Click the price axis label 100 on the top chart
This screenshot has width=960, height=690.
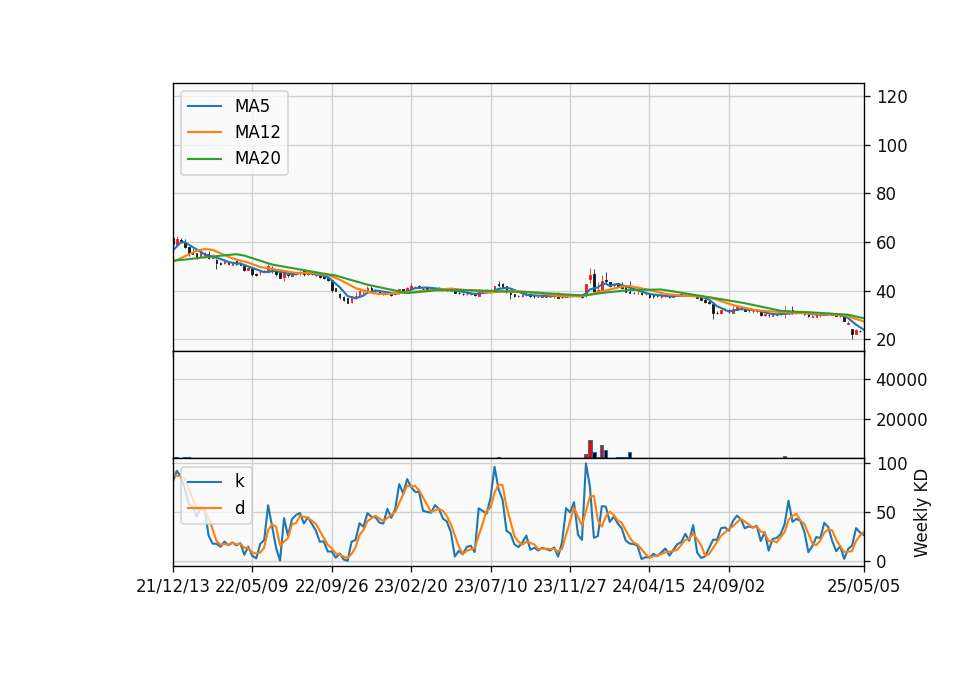pyautogui.click(x=892, y=146)
